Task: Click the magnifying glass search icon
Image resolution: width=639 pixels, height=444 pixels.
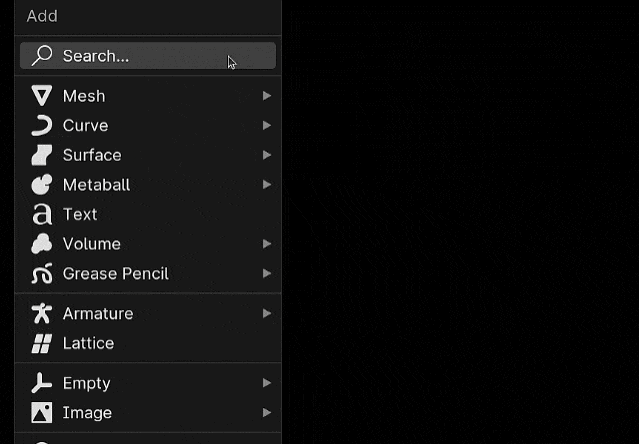Action: tap(42, 56)
